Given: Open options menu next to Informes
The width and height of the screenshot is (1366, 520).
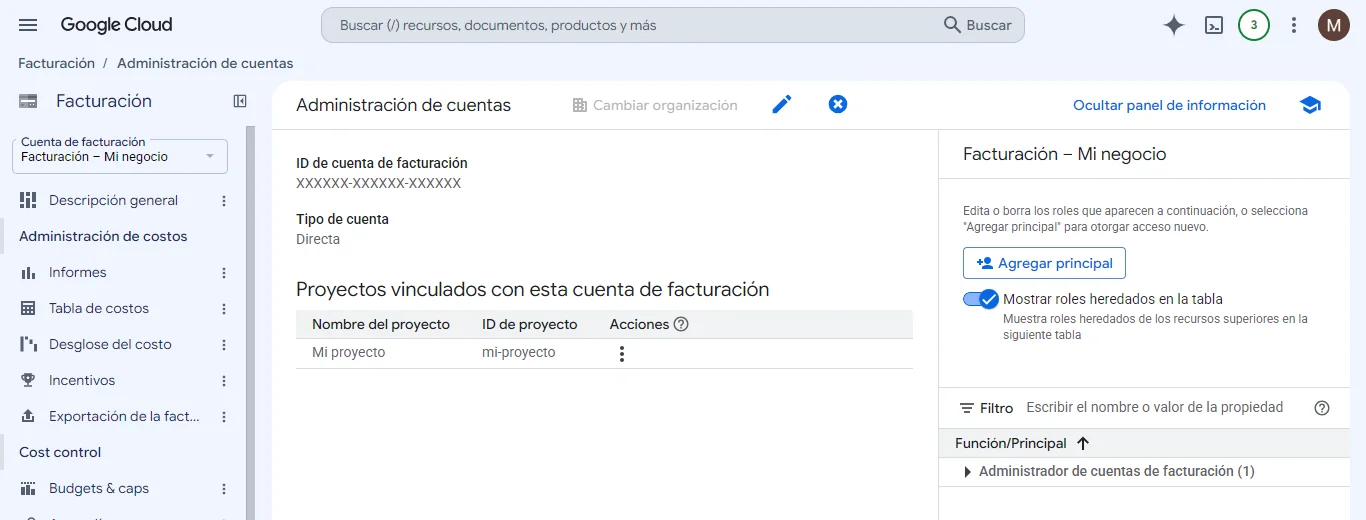Looking at the screenshot, I should [x=224, y=273].
